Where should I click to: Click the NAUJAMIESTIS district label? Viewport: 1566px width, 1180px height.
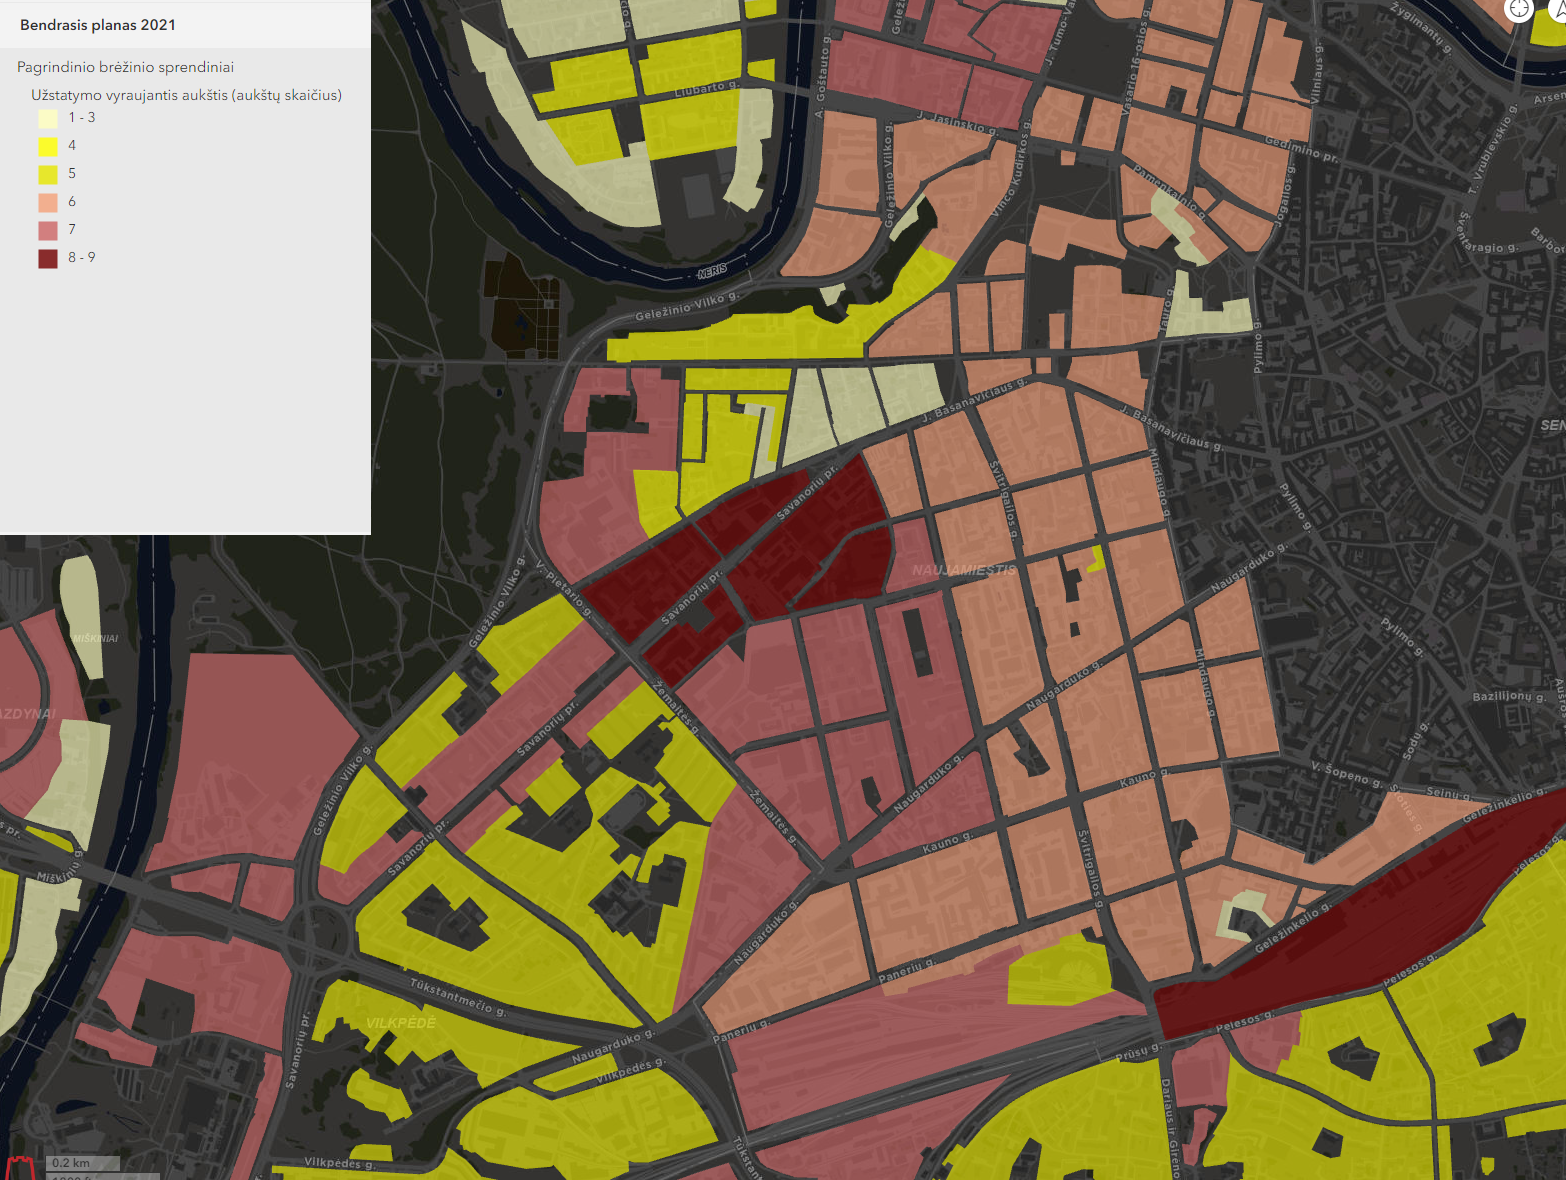(x=964, y=570)
